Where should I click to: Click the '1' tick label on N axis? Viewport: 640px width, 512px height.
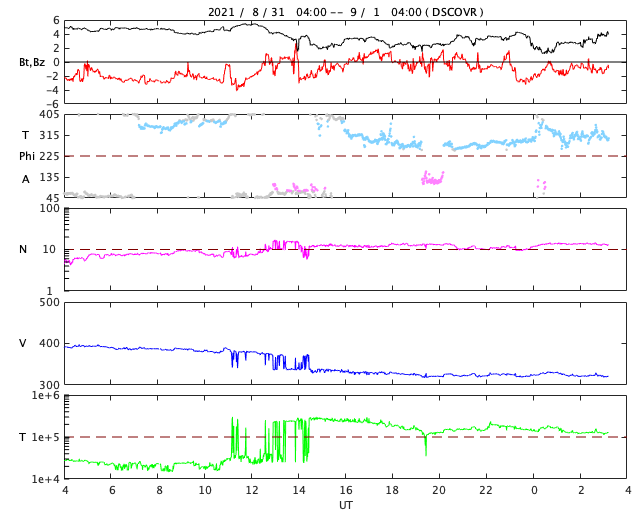coord(49,291)
